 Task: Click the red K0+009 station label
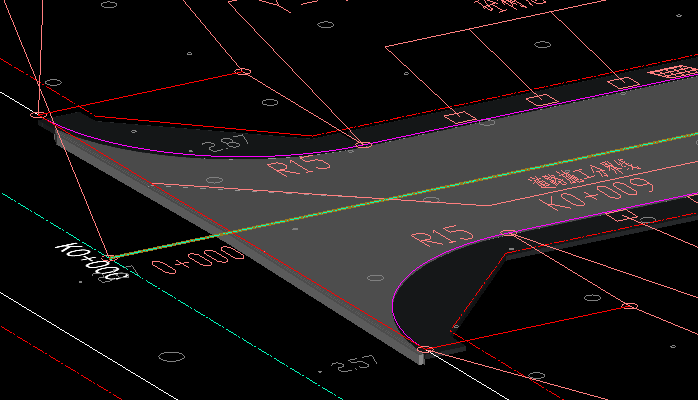coord(596,193)
